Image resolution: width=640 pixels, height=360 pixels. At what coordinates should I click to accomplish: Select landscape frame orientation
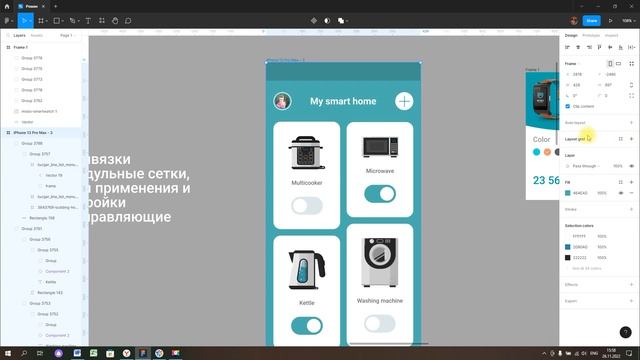[x=619, y=64]
